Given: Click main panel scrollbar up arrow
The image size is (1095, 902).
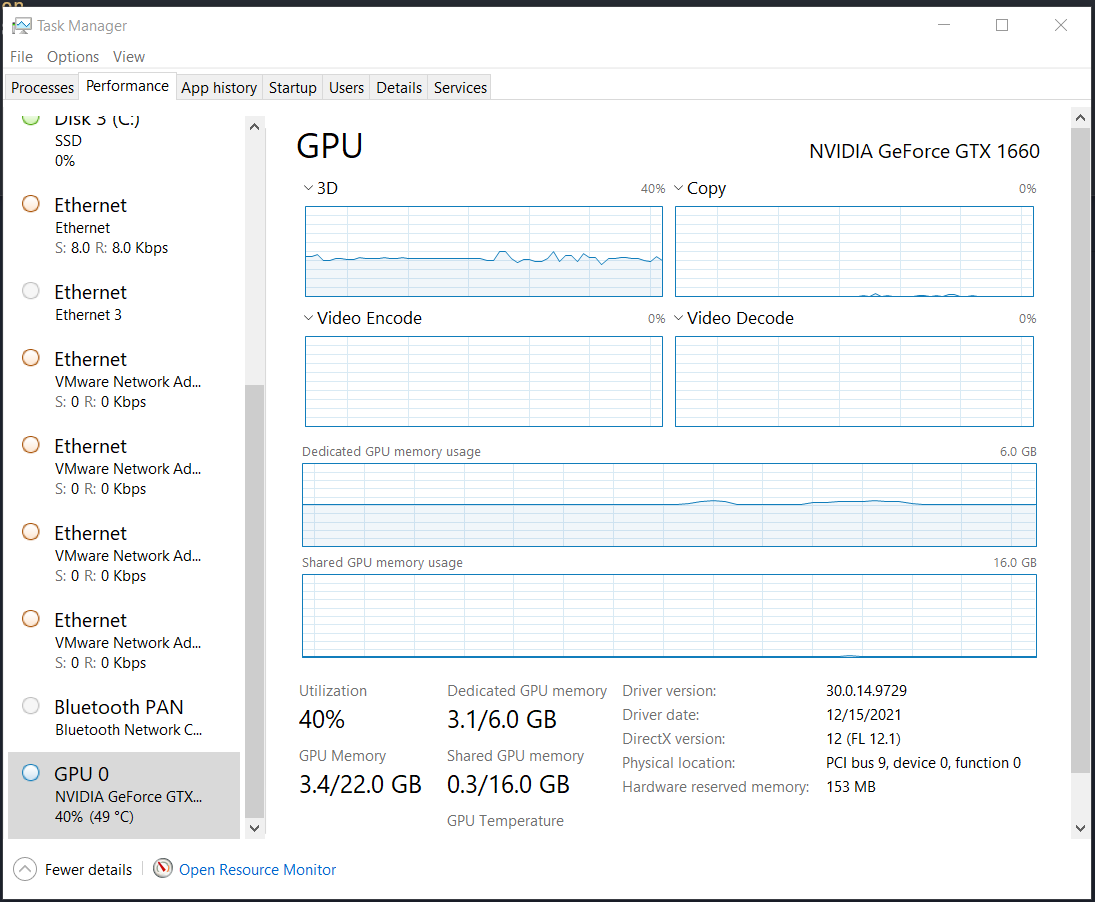Looking at the screenshot, I should pos(1080,118).
